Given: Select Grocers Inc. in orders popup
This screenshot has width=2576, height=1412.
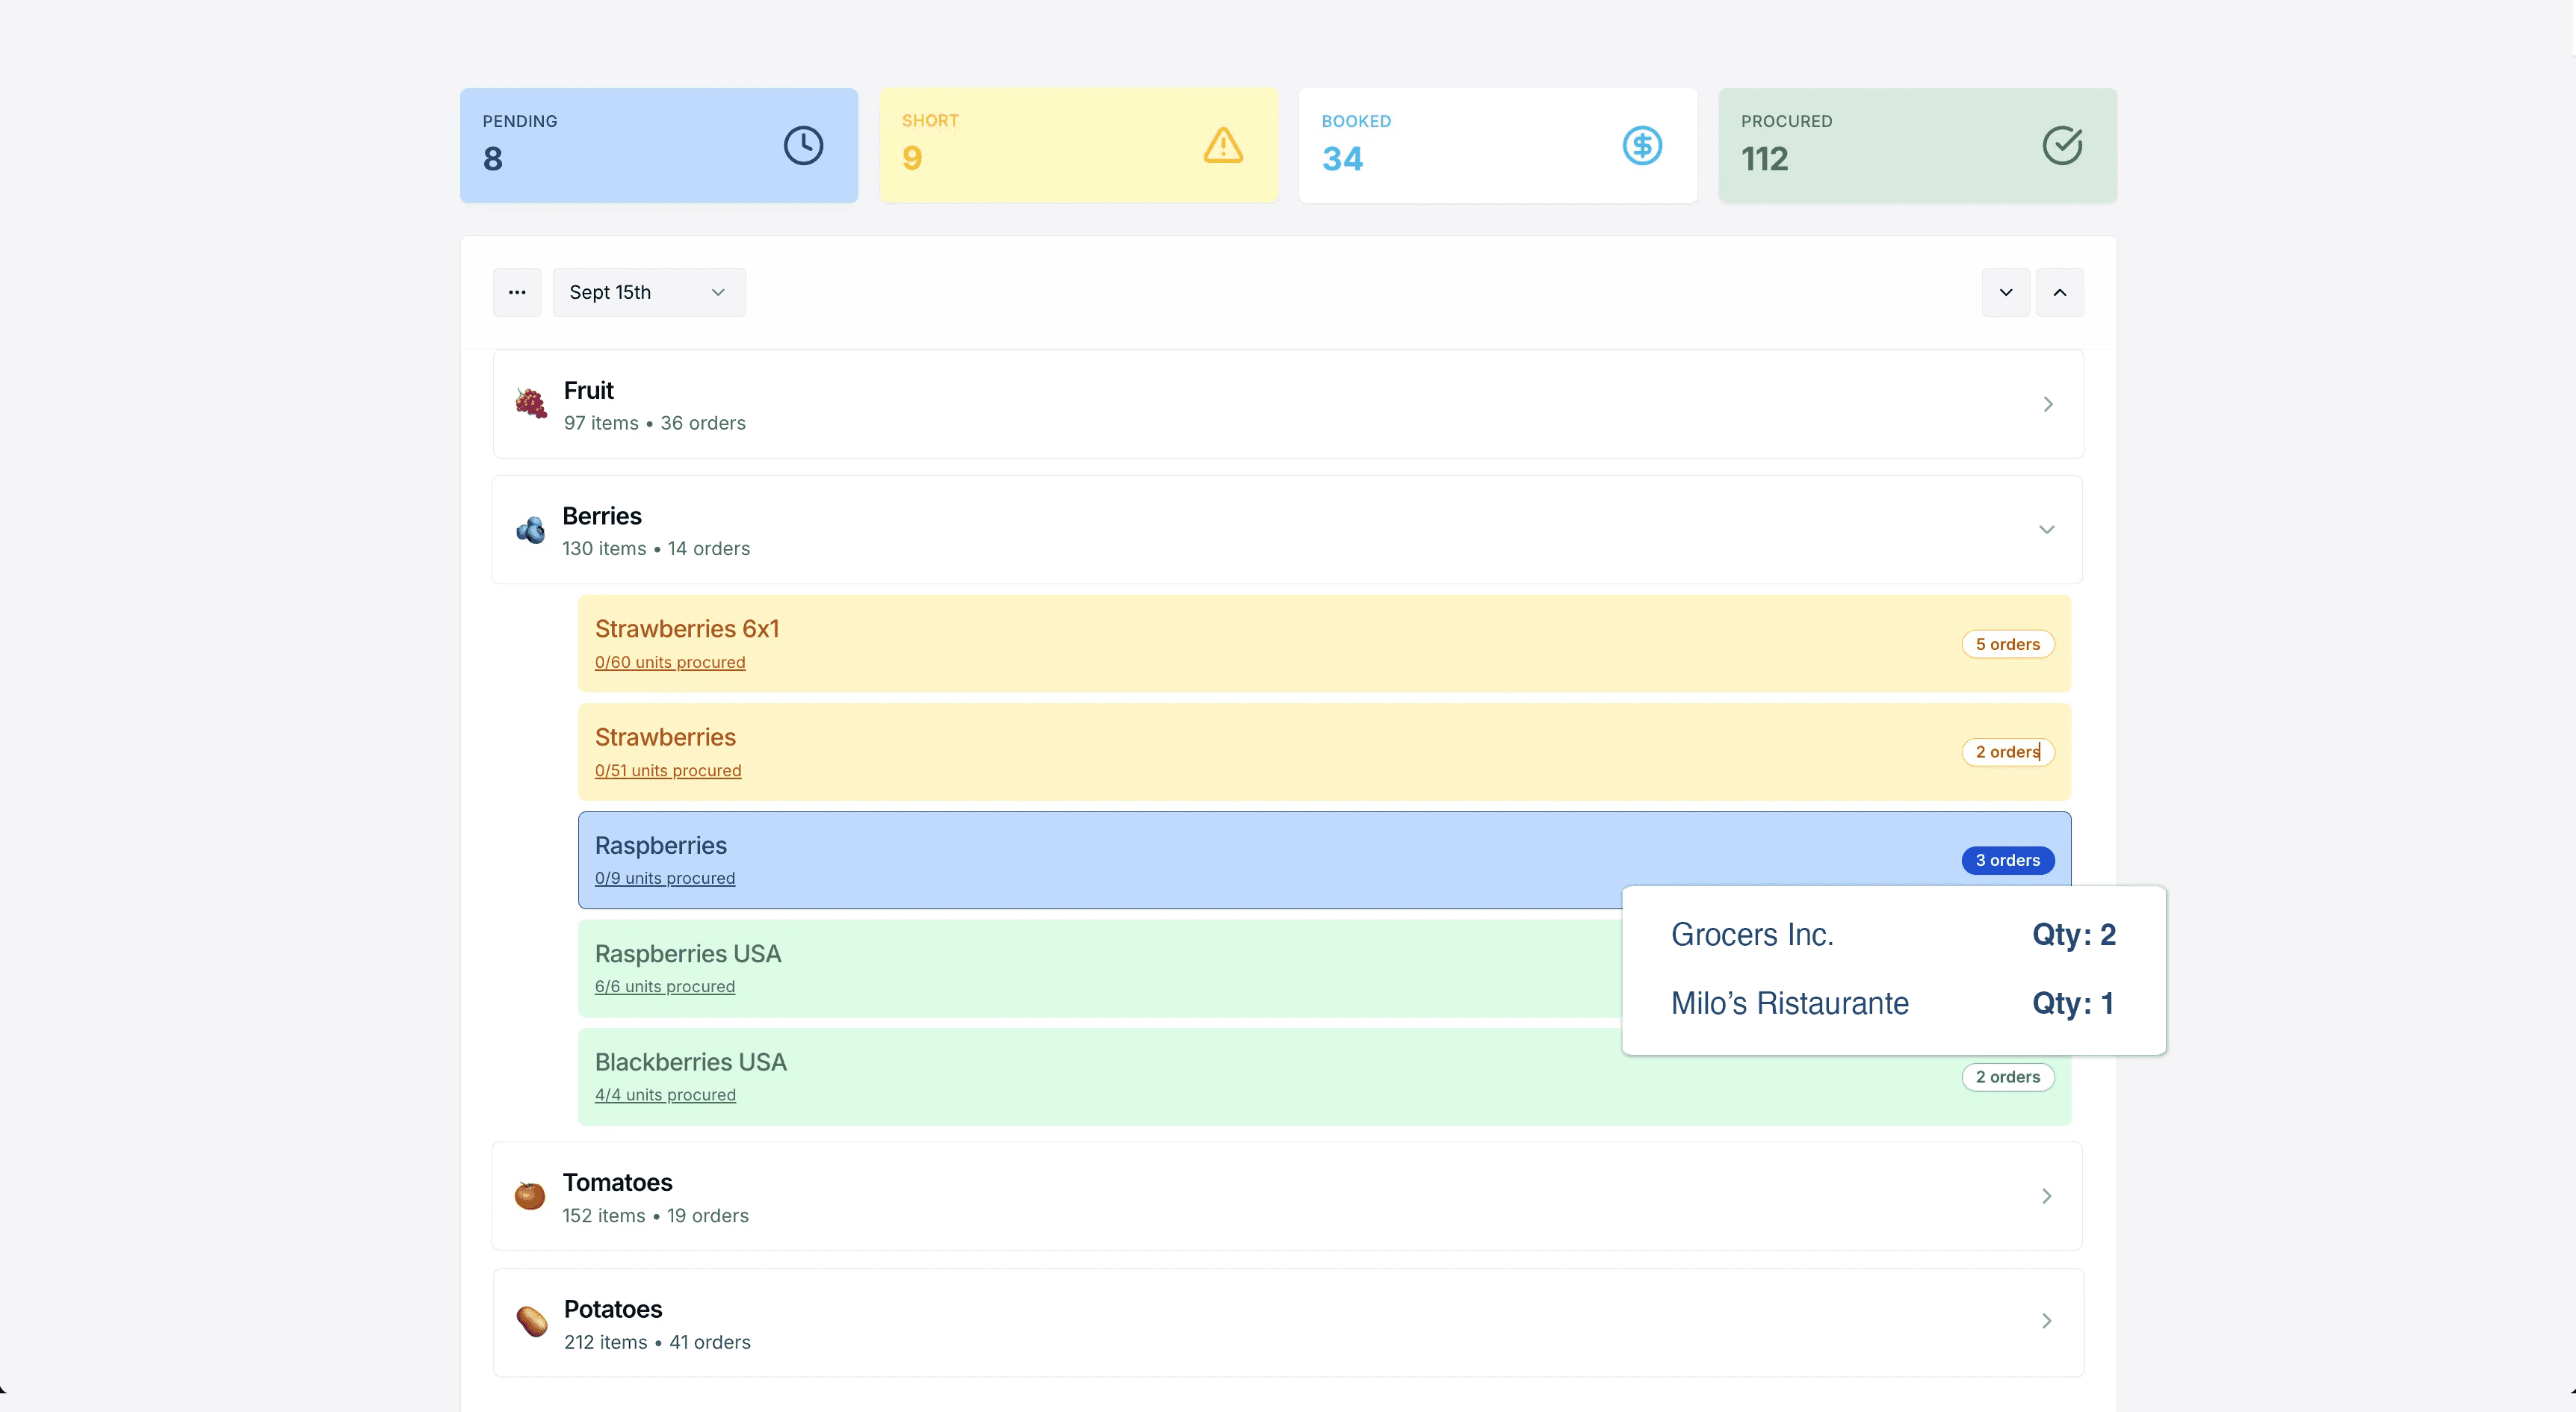Looking at the screenshot, I should pos(1752,935).
